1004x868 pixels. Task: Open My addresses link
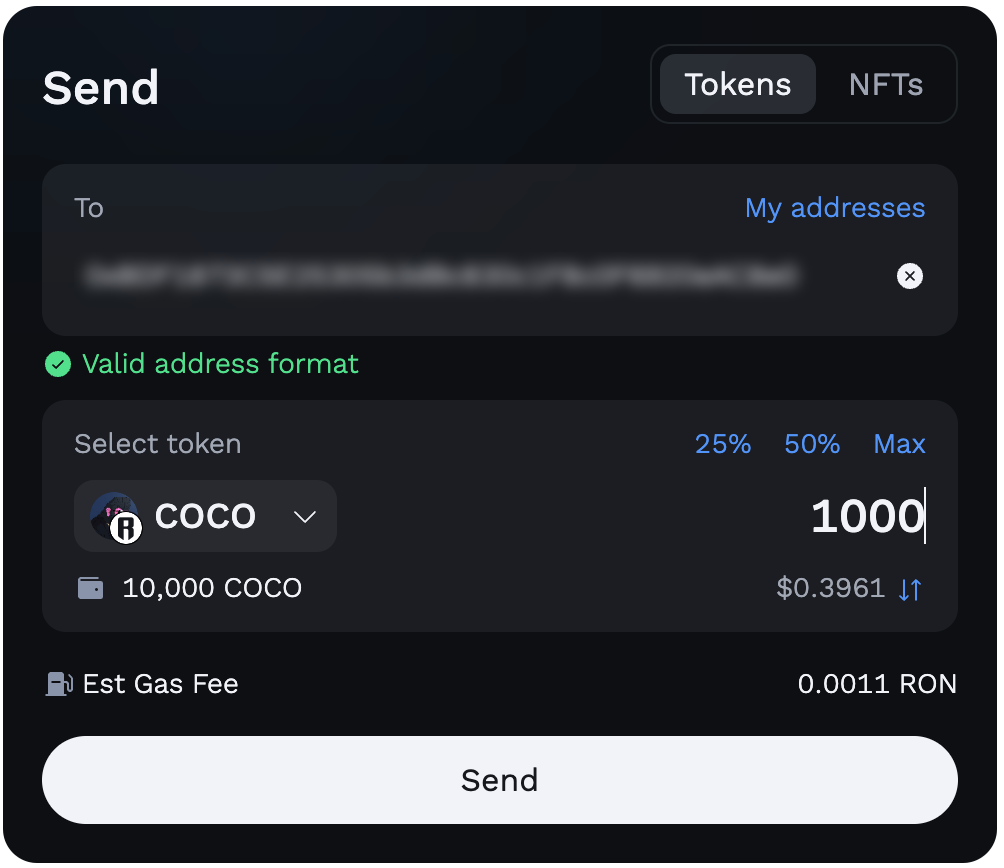click(x=835, y=208)
